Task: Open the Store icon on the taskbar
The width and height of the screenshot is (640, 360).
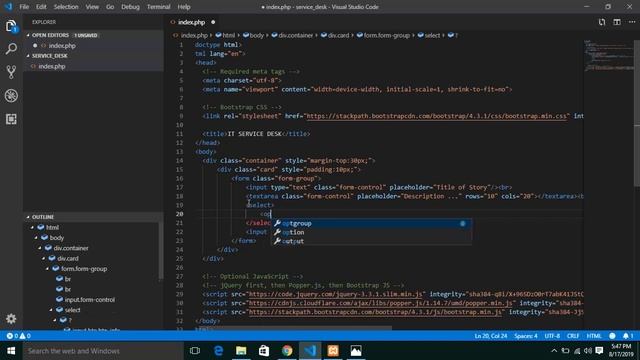Action: pyautogui.click(x=264, y=351)
